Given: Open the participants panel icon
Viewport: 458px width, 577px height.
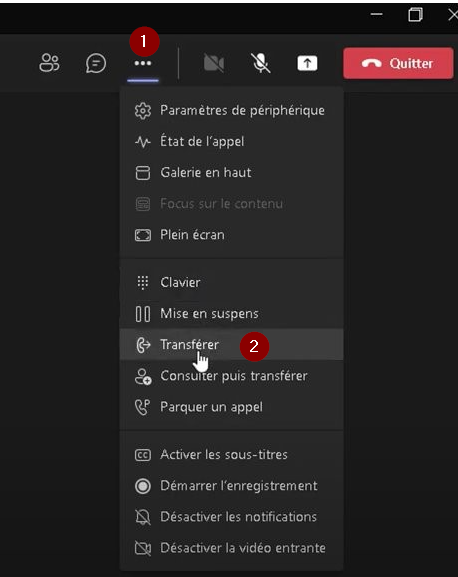Looking at the screenshot, I should (49, 63).
